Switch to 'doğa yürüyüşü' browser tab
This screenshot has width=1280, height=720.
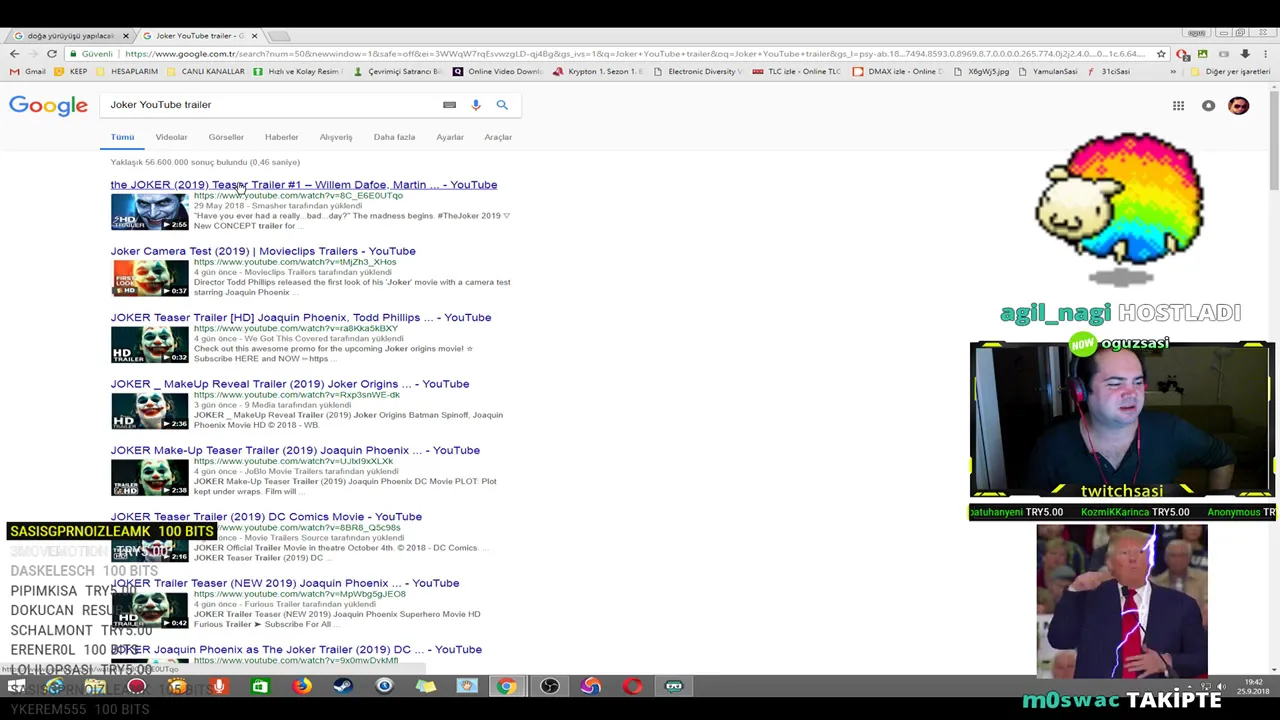pyautogui.click(x=68, y=36)
